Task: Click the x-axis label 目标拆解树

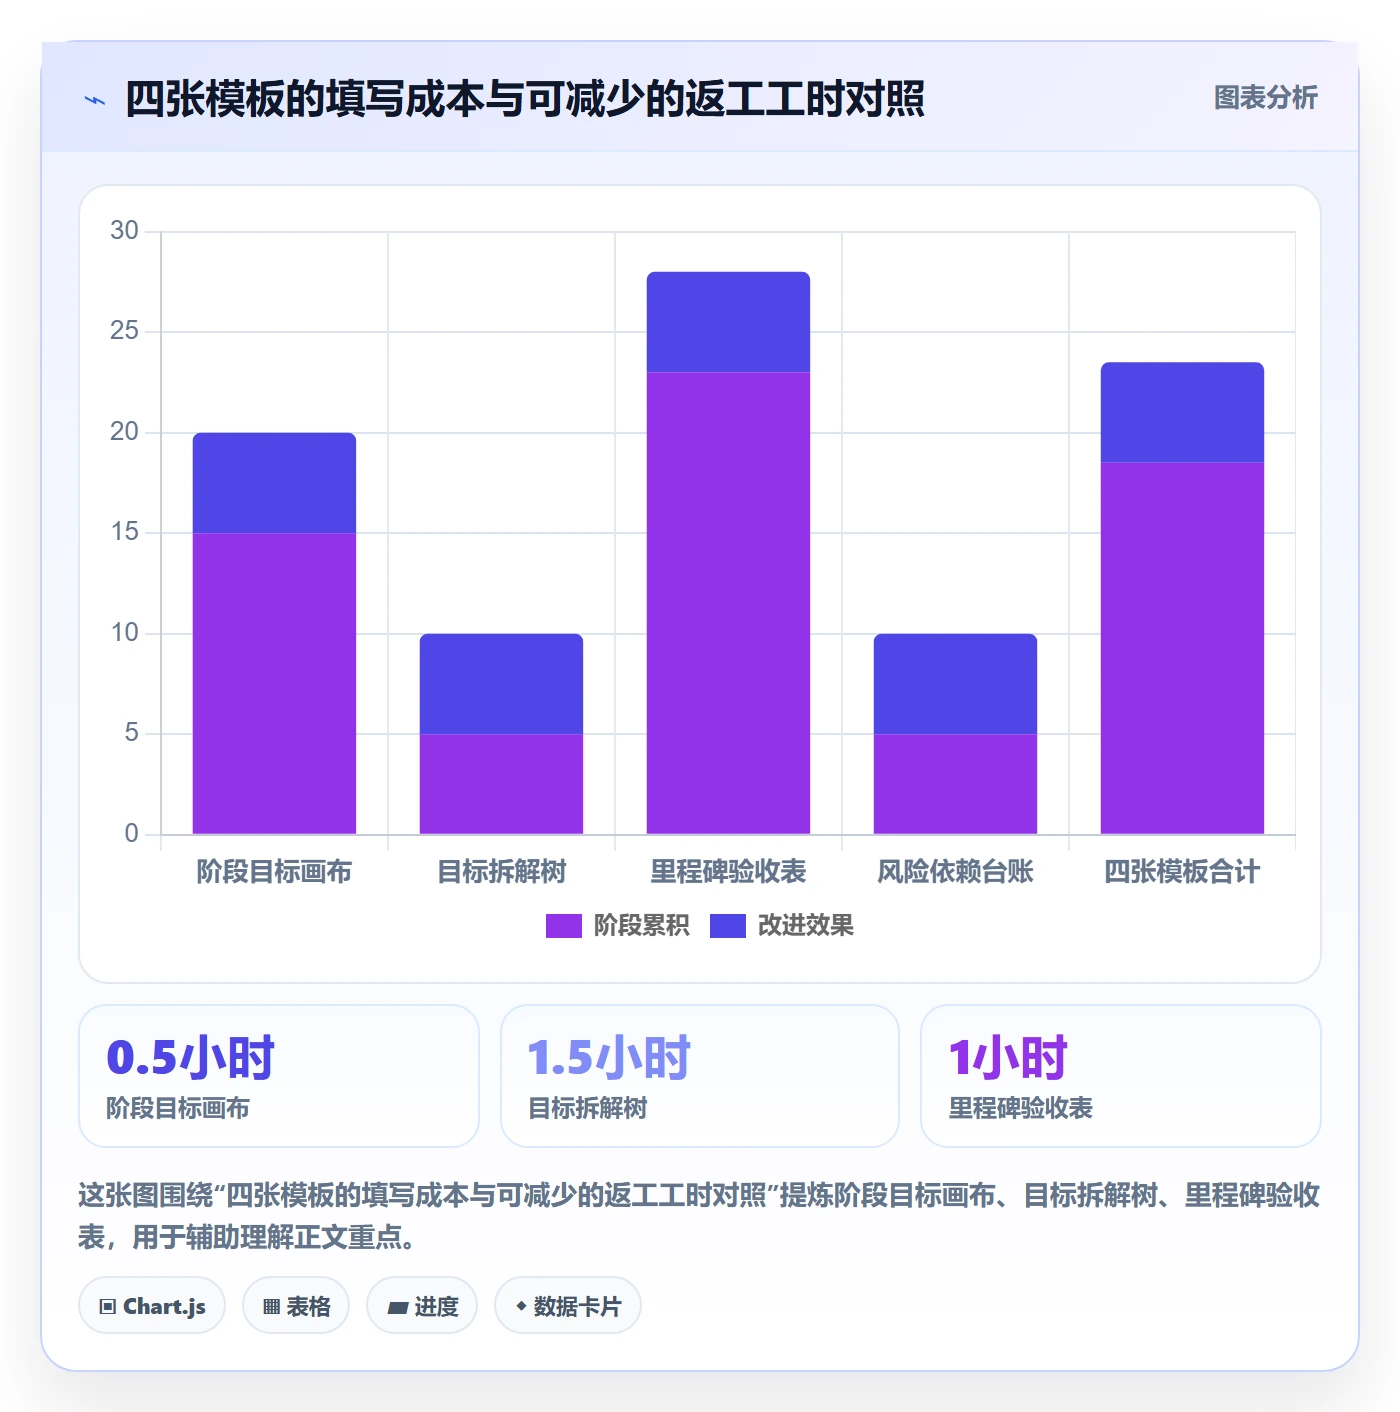Action: [x=501, y=872]
